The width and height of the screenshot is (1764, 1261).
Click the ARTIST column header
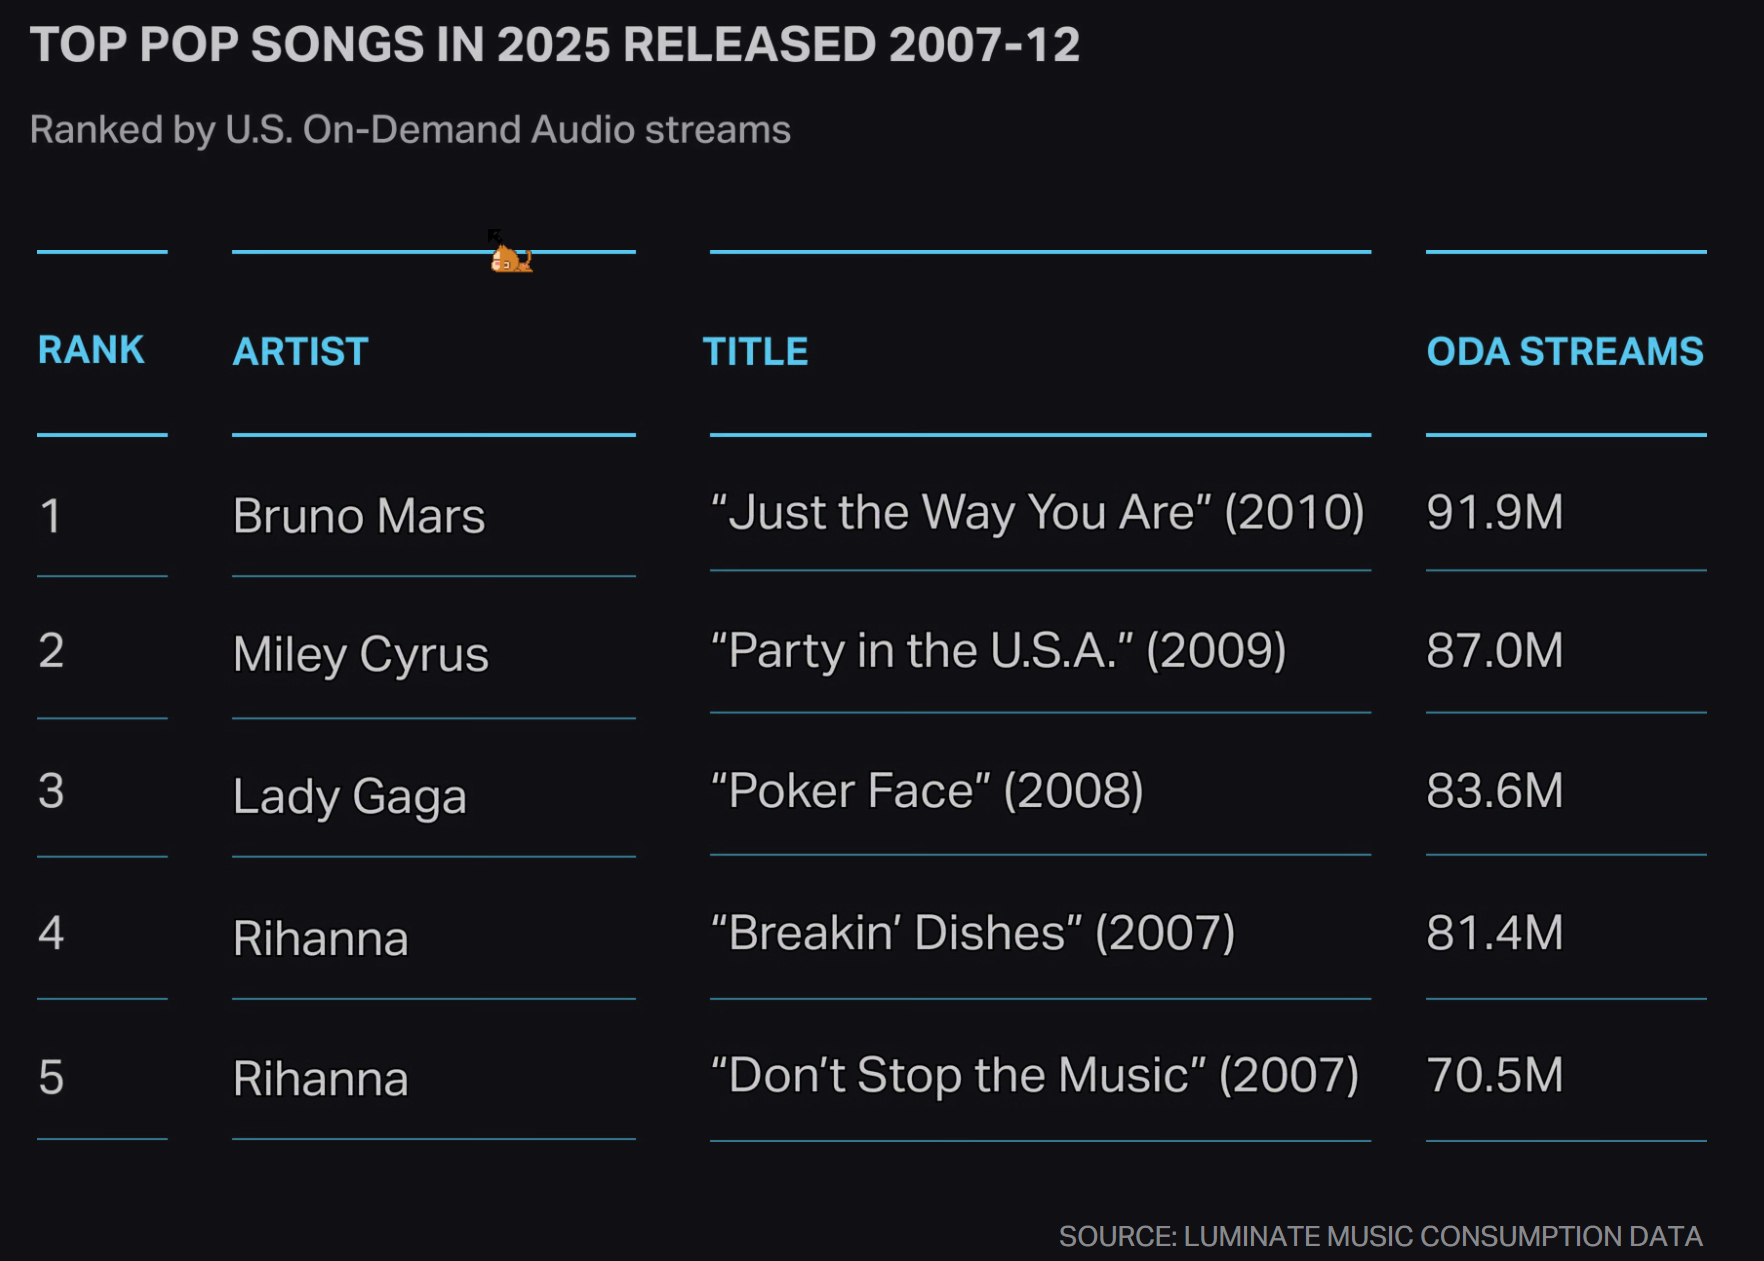coord(300,352)
